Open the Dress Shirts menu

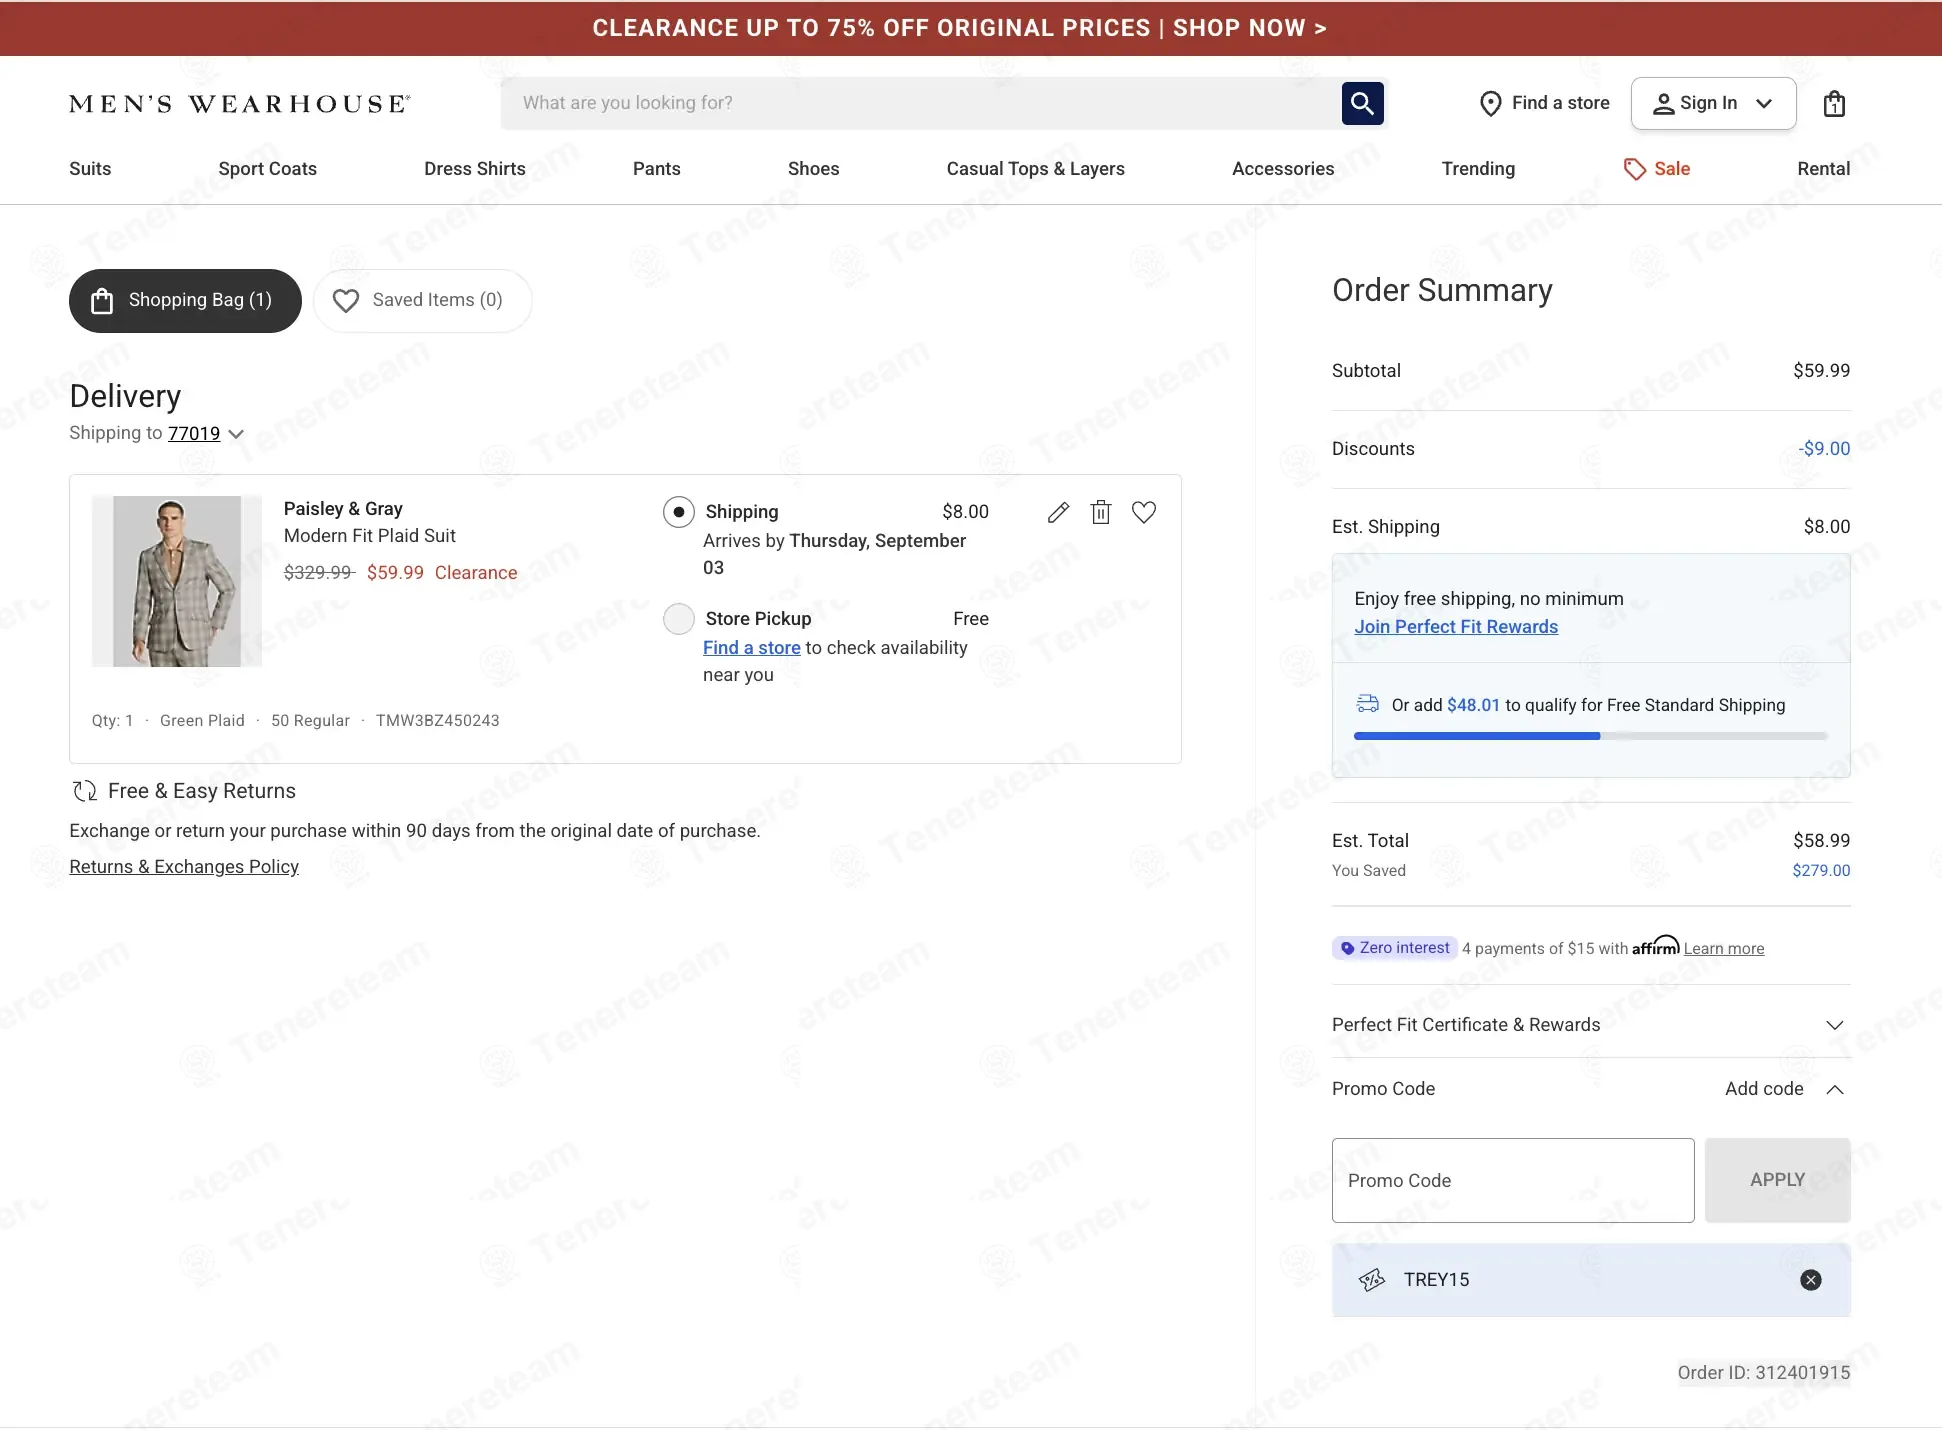coord(475,169)
